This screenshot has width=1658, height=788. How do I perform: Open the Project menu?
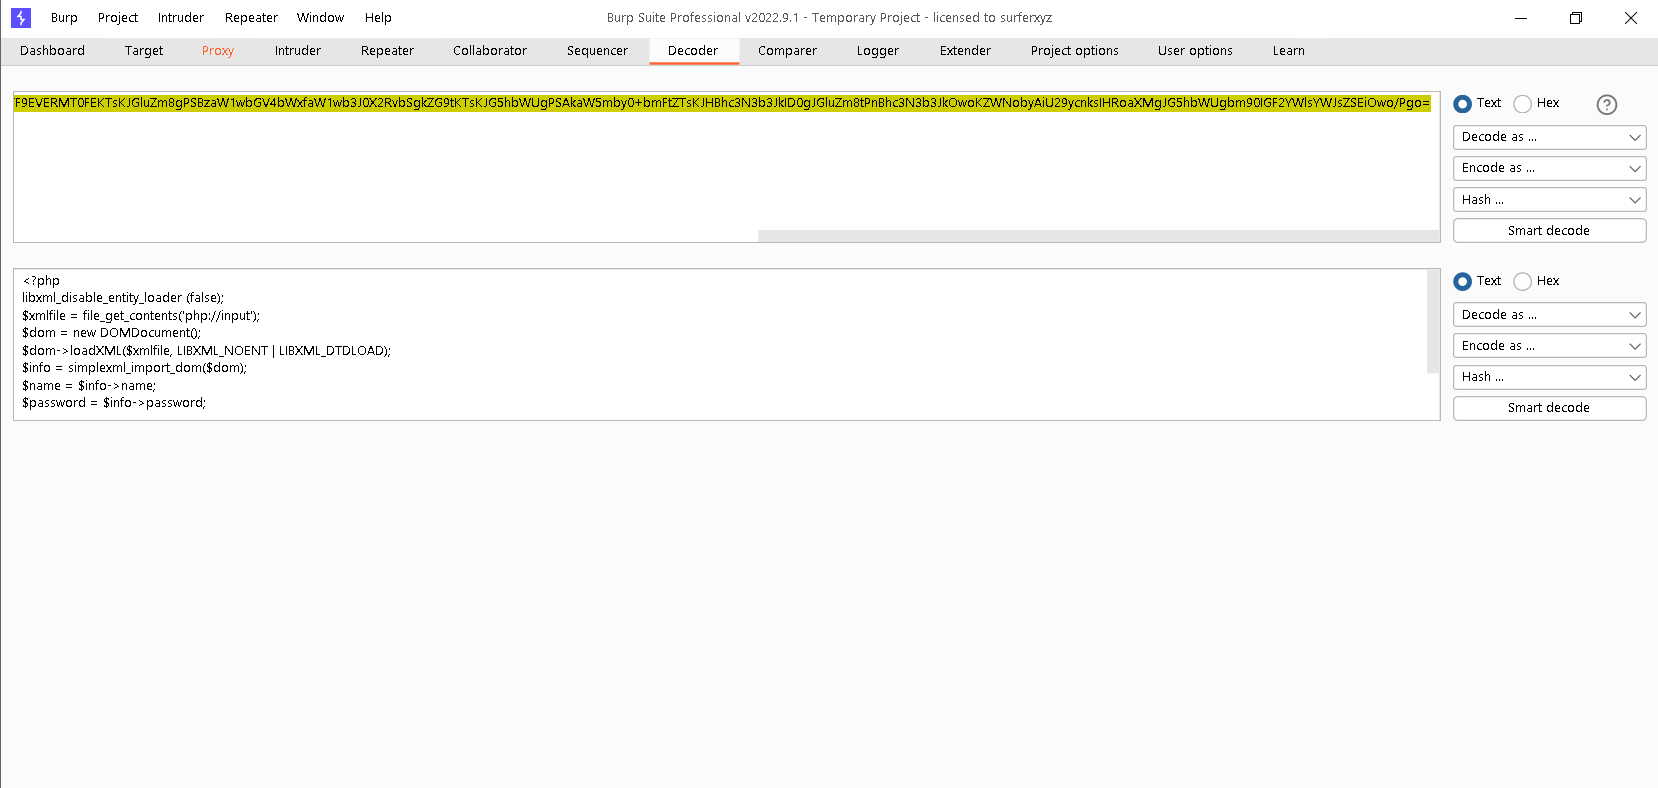click(x=118, y=18)
